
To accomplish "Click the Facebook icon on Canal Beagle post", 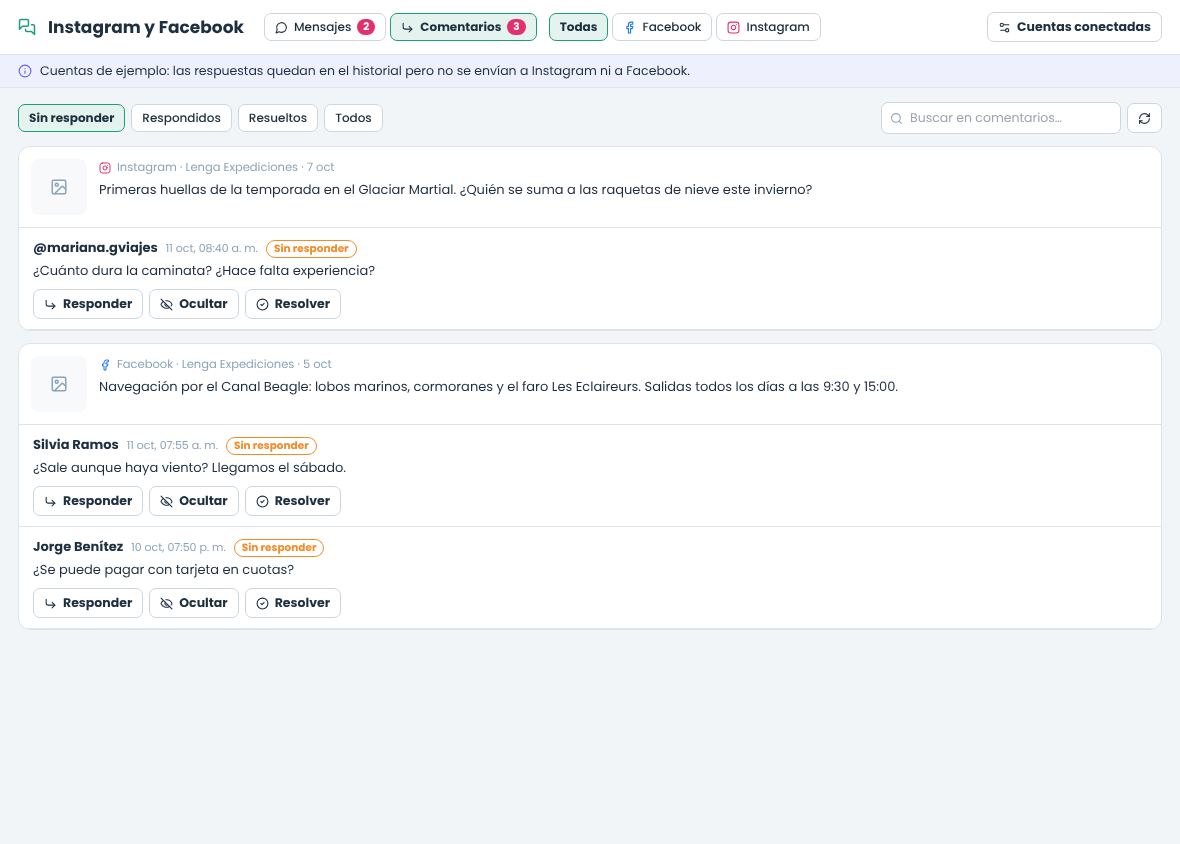I will click(x=105, y=365).
